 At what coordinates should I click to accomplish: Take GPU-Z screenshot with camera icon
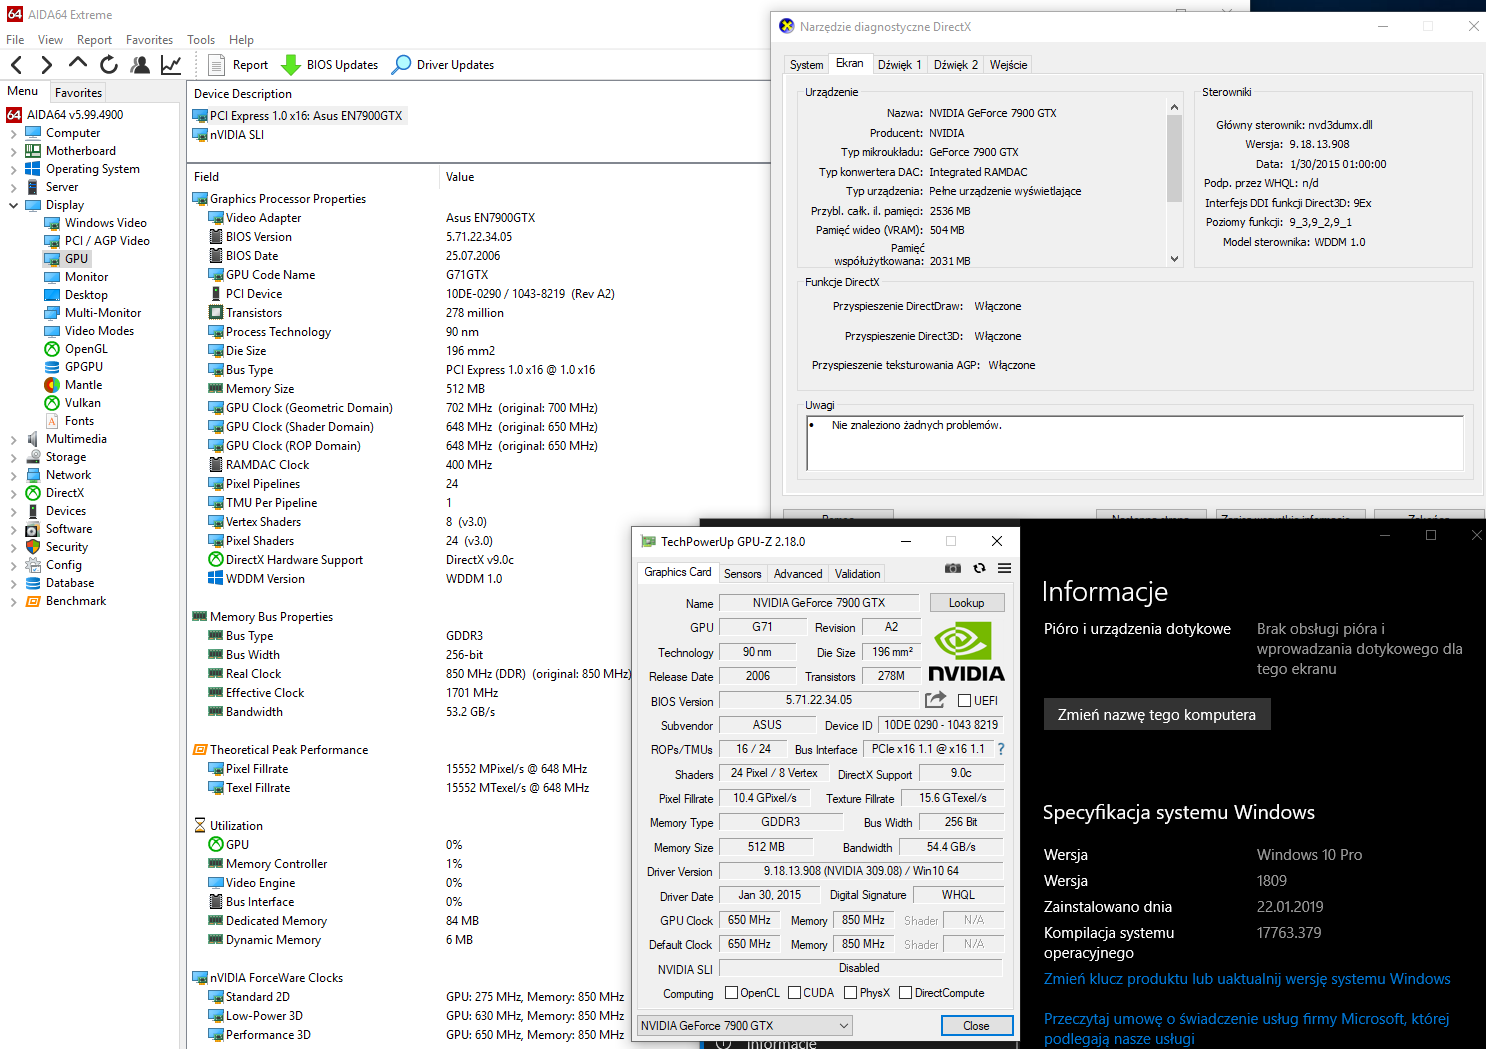click(953, 568)
